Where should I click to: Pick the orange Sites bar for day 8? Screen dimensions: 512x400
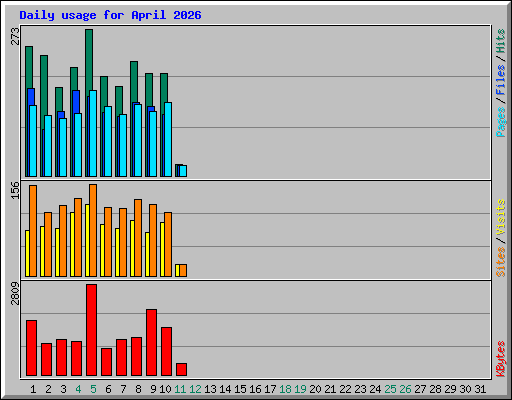(138, 238)
